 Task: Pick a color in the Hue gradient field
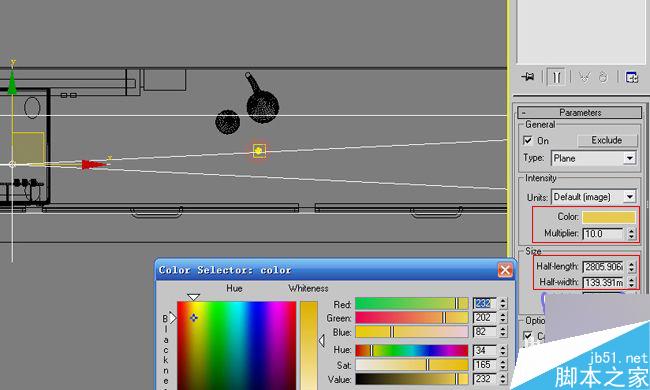point(237,345)
